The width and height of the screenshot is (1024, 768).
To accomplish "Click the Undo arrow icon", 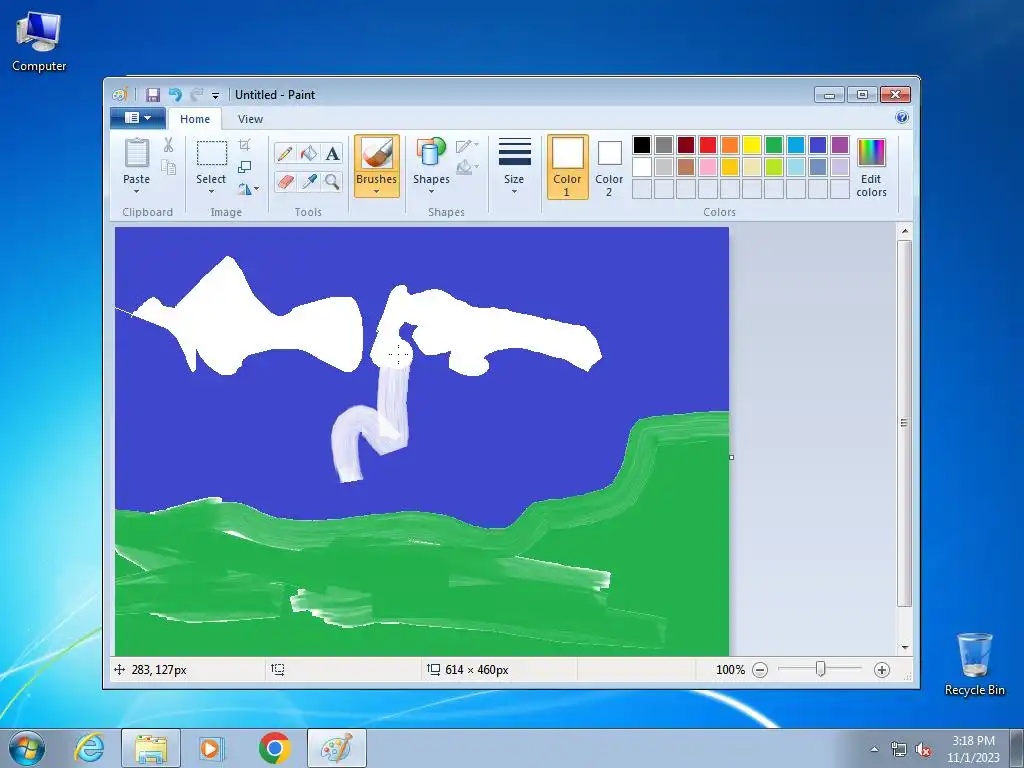I will coord(175,95).
